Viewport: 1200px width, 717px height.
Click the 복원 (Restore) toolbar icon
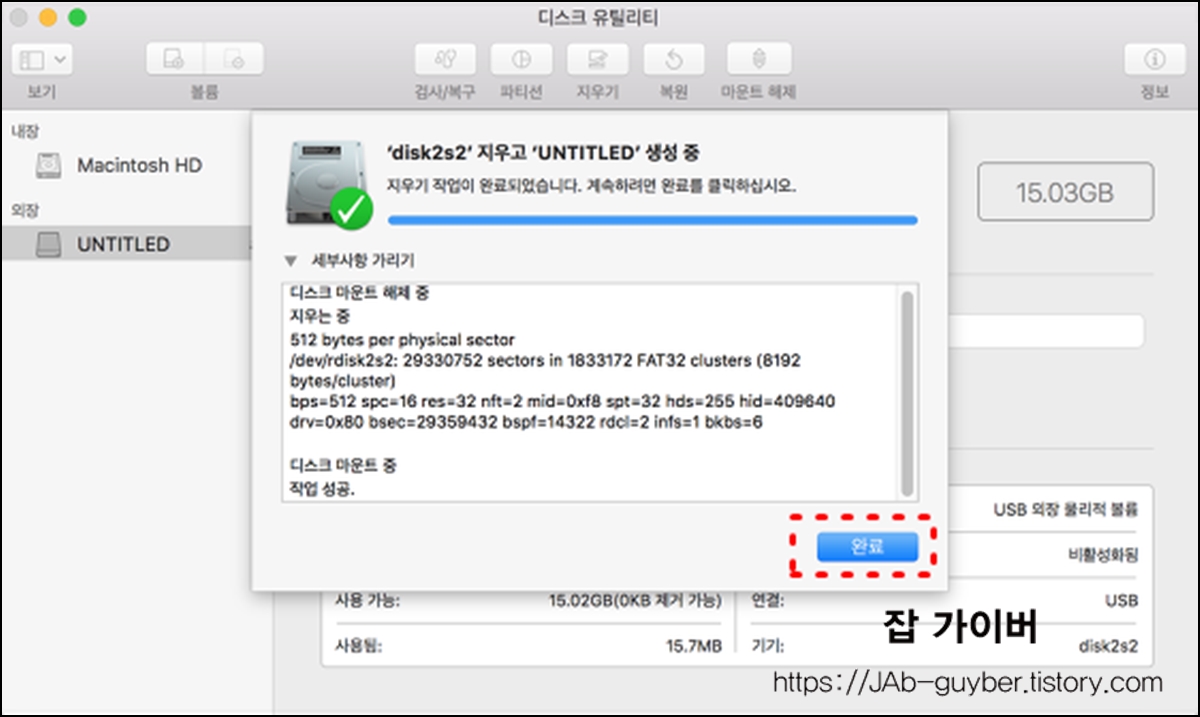673,60
